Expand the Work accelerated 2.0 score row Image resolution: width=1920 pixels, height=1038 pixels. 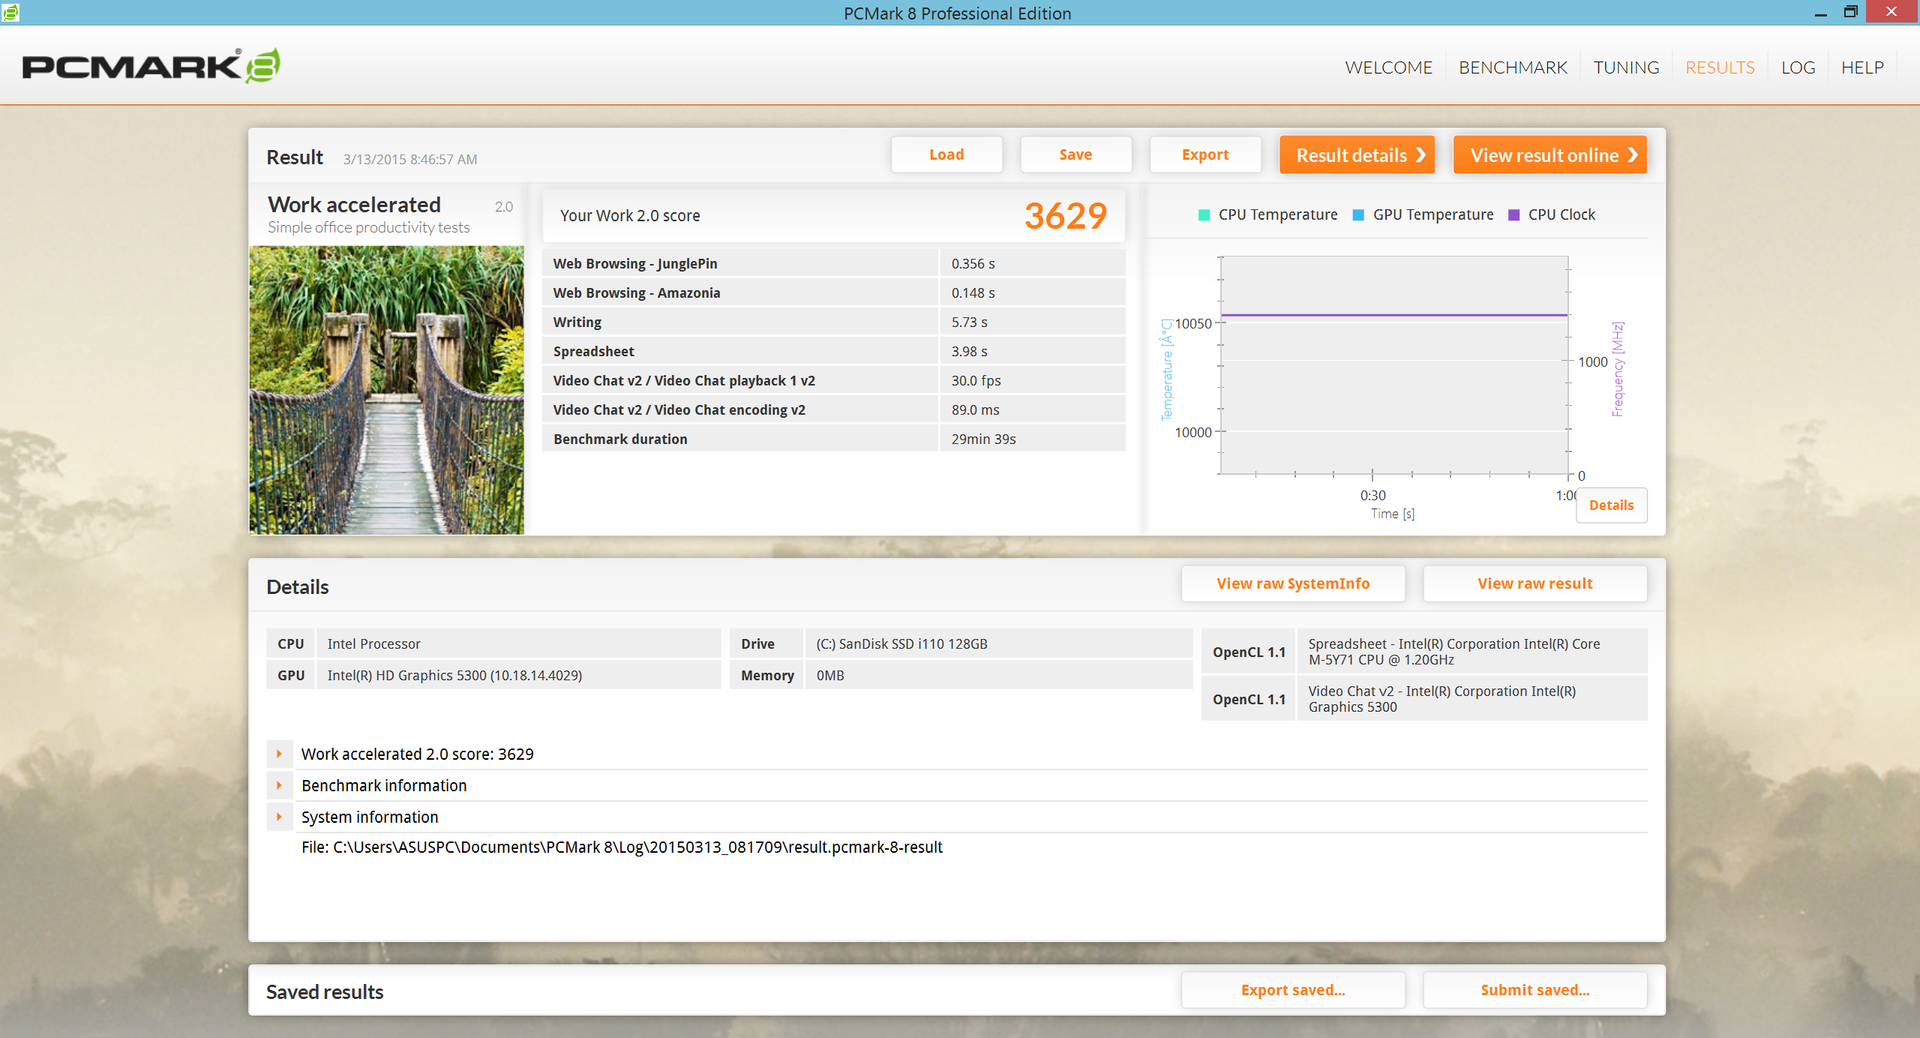[x=279, y=754]
